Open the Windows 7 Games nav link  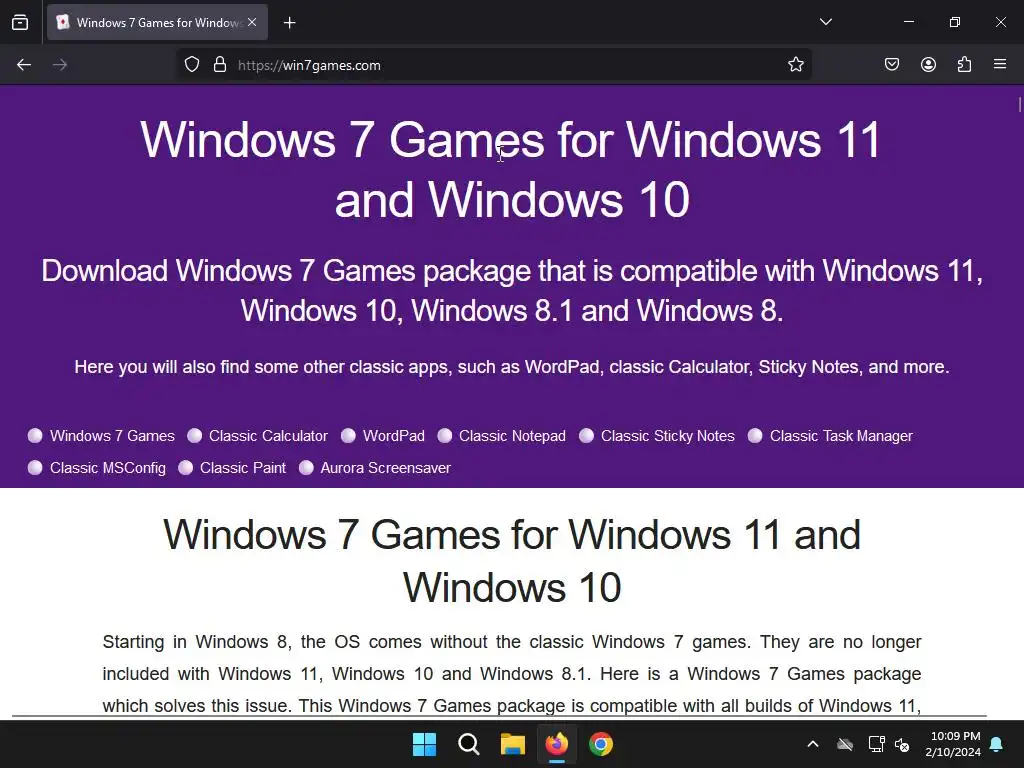tap(112, 436)
